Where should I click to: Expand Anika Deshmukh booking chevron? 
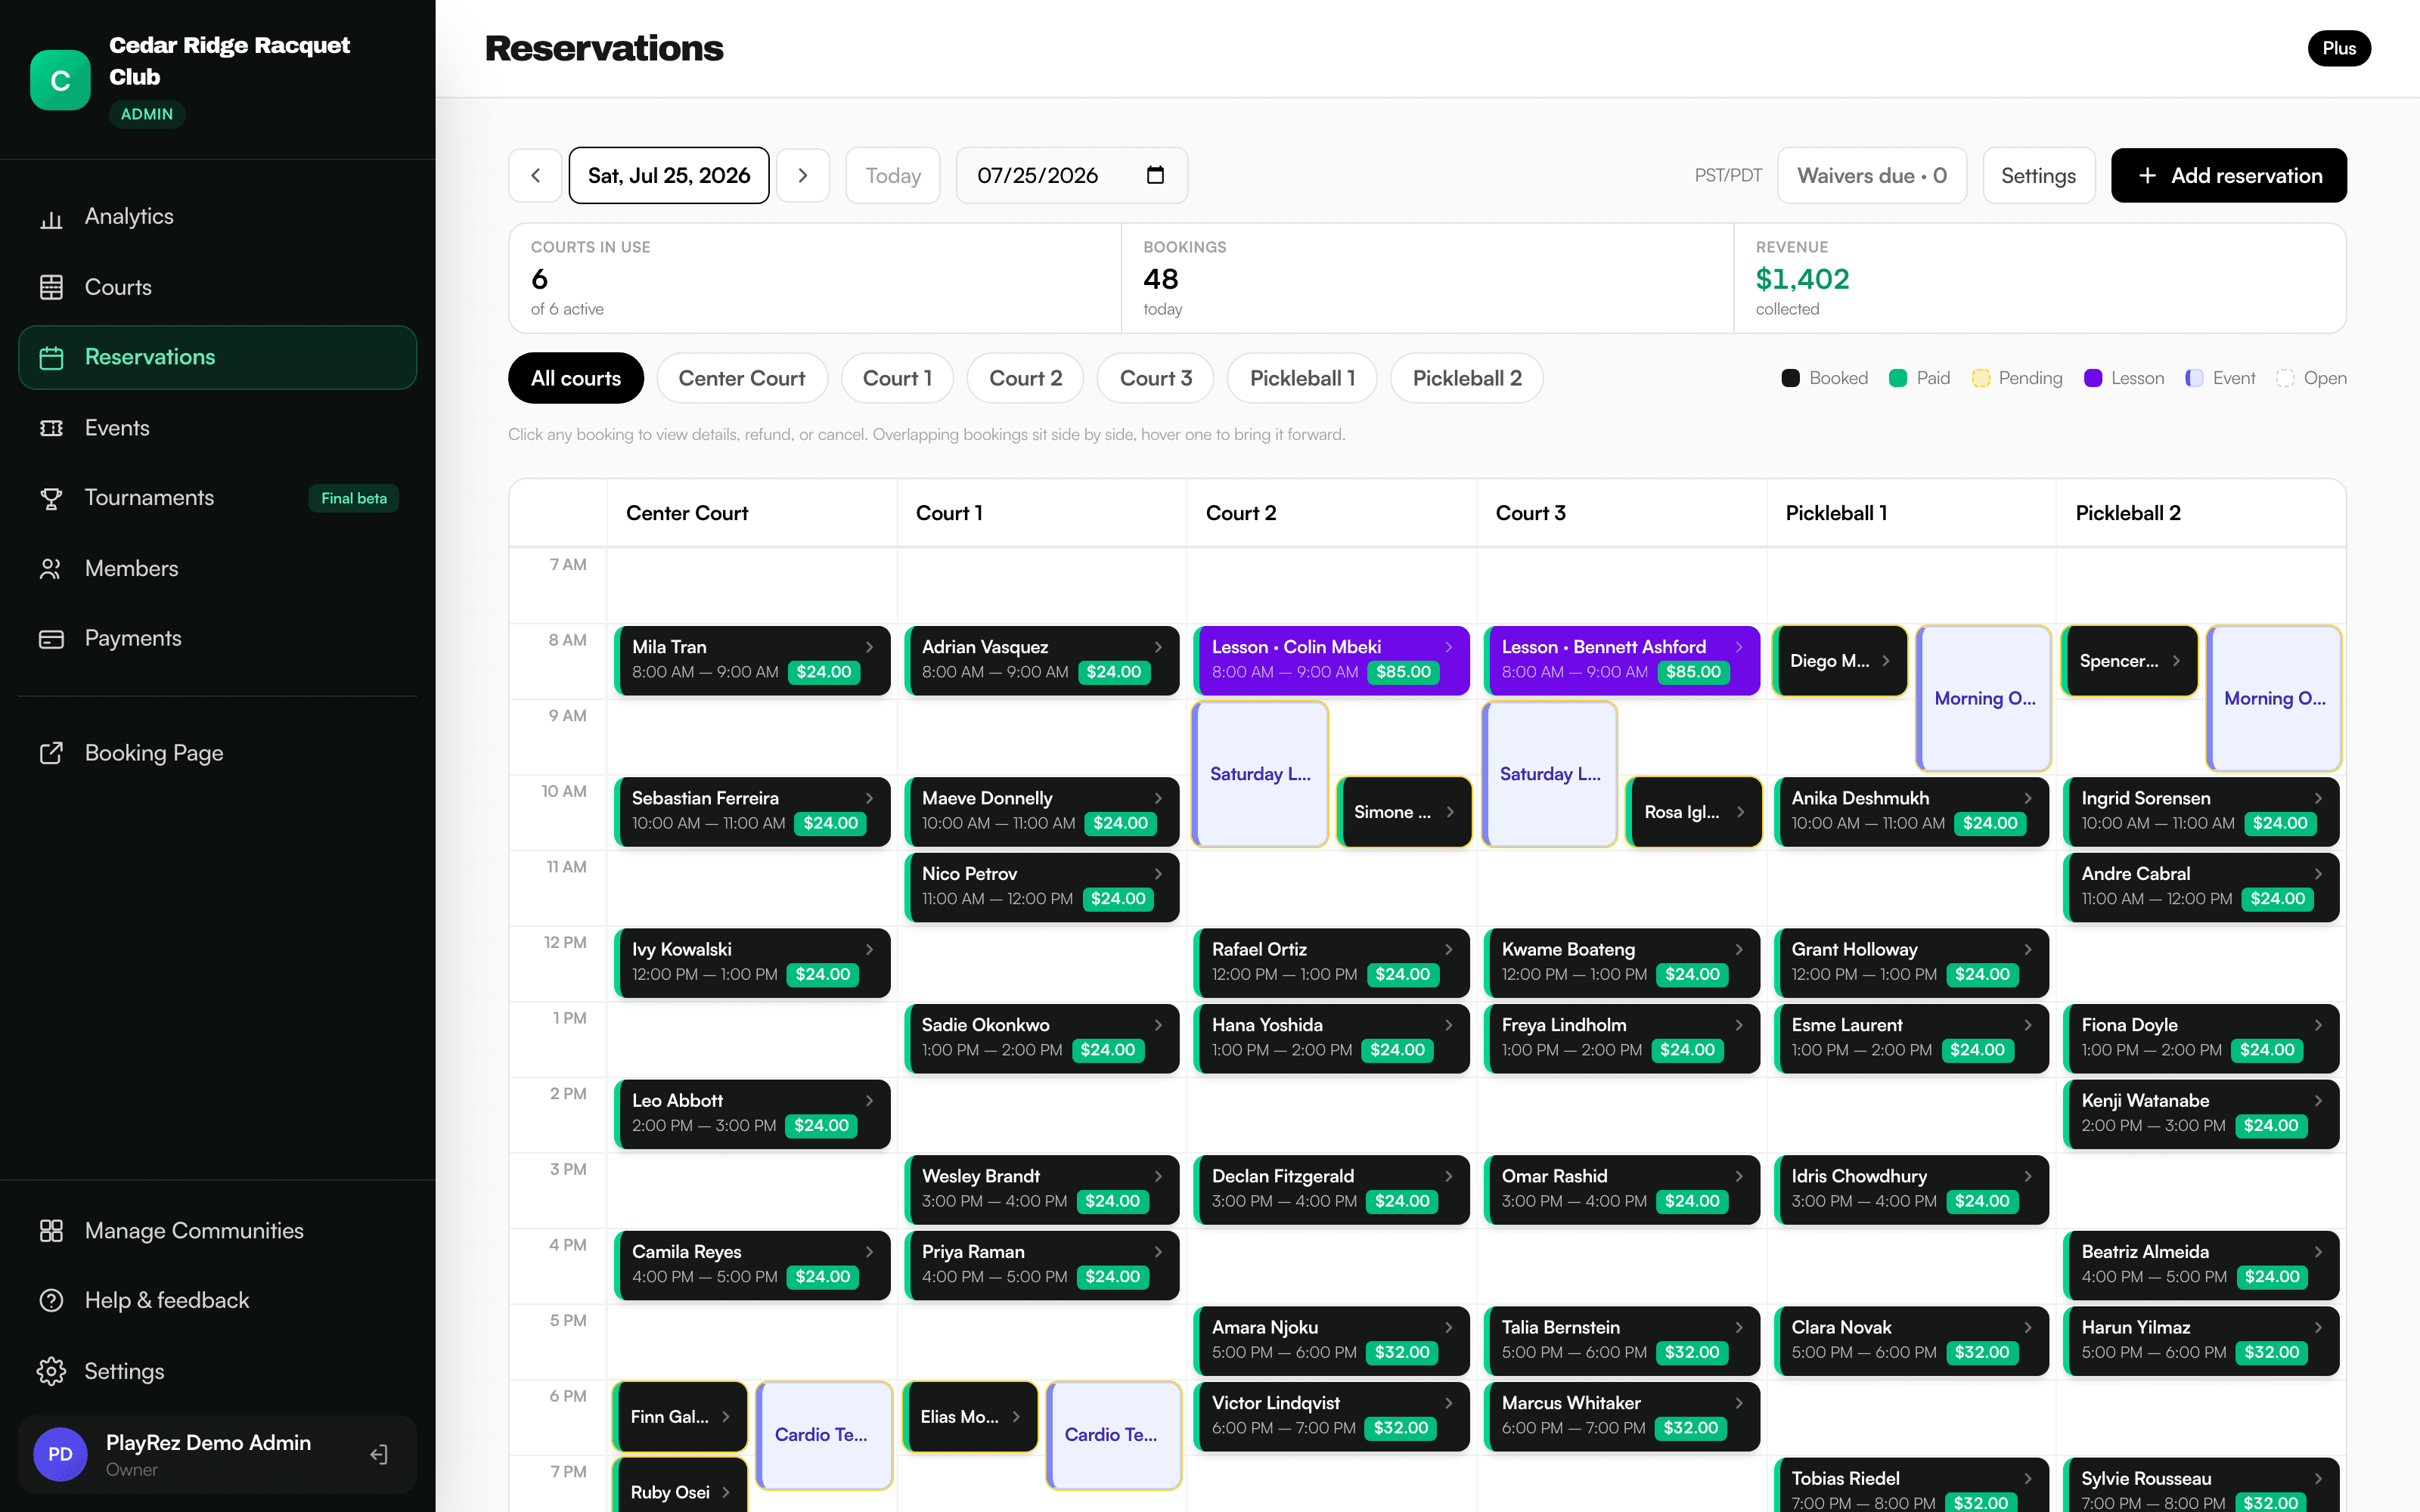(2028, 798)
